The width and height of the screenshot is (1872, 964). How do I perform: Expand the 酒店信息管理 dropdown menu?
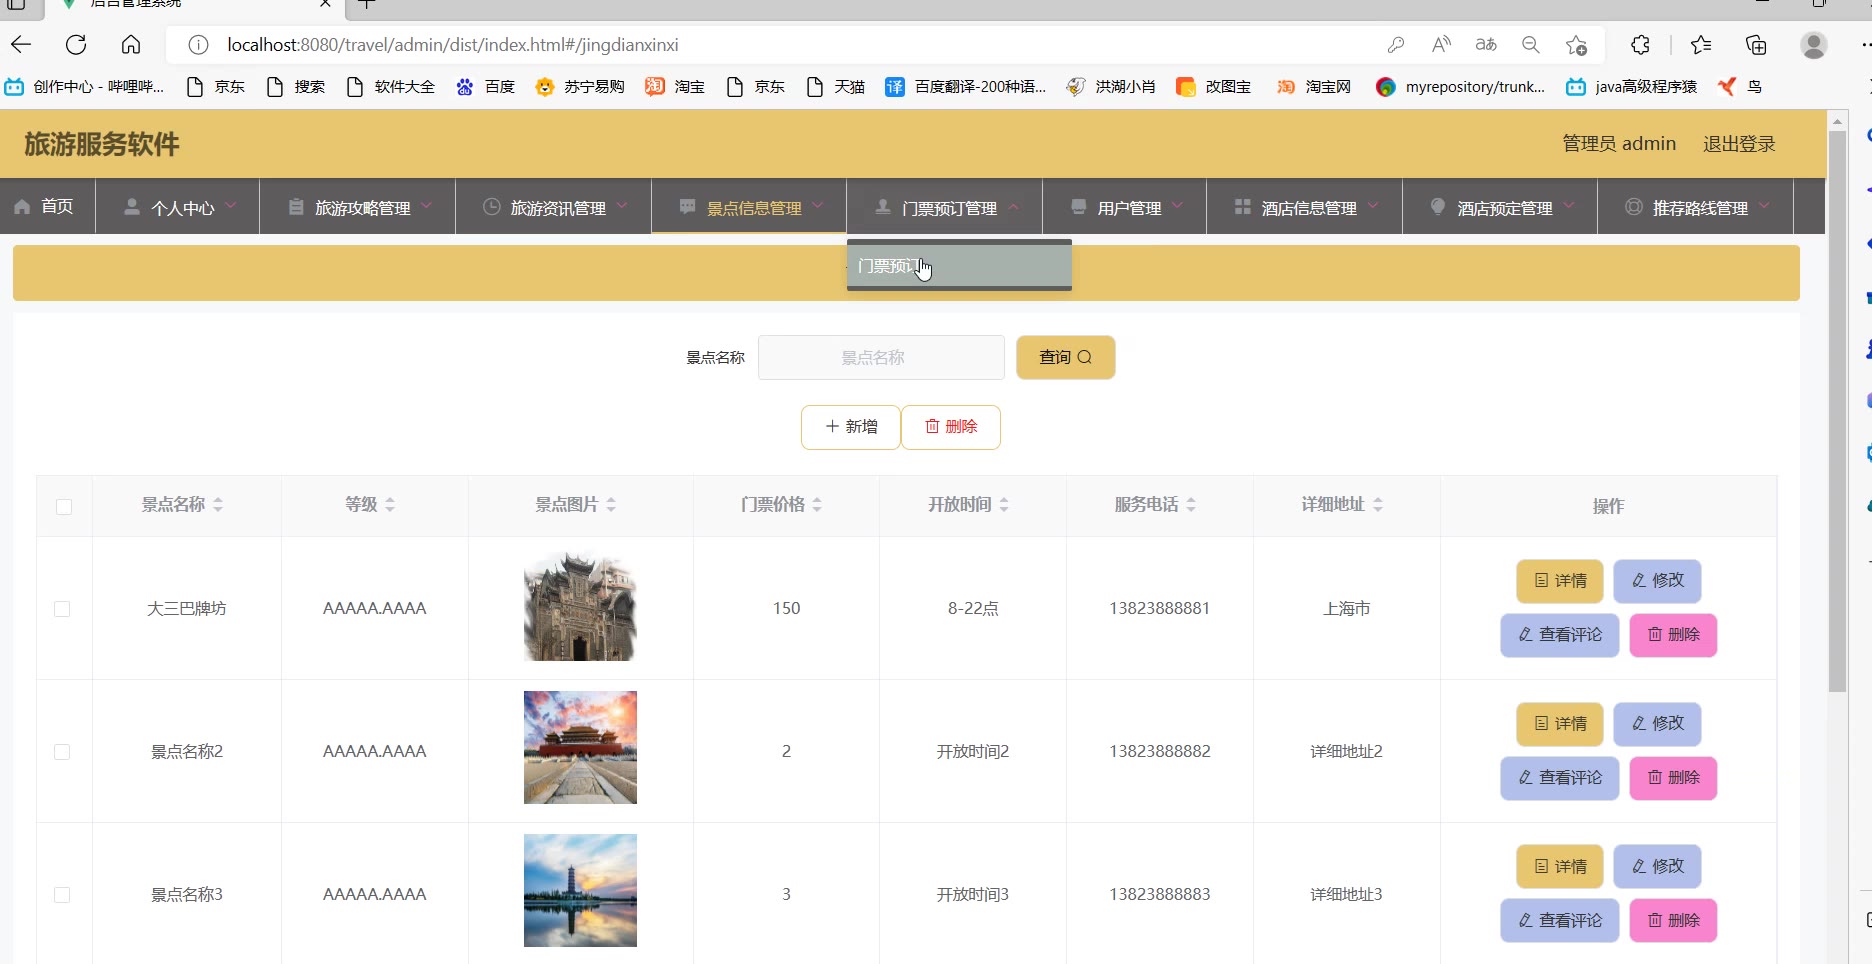pos(1305,208)
